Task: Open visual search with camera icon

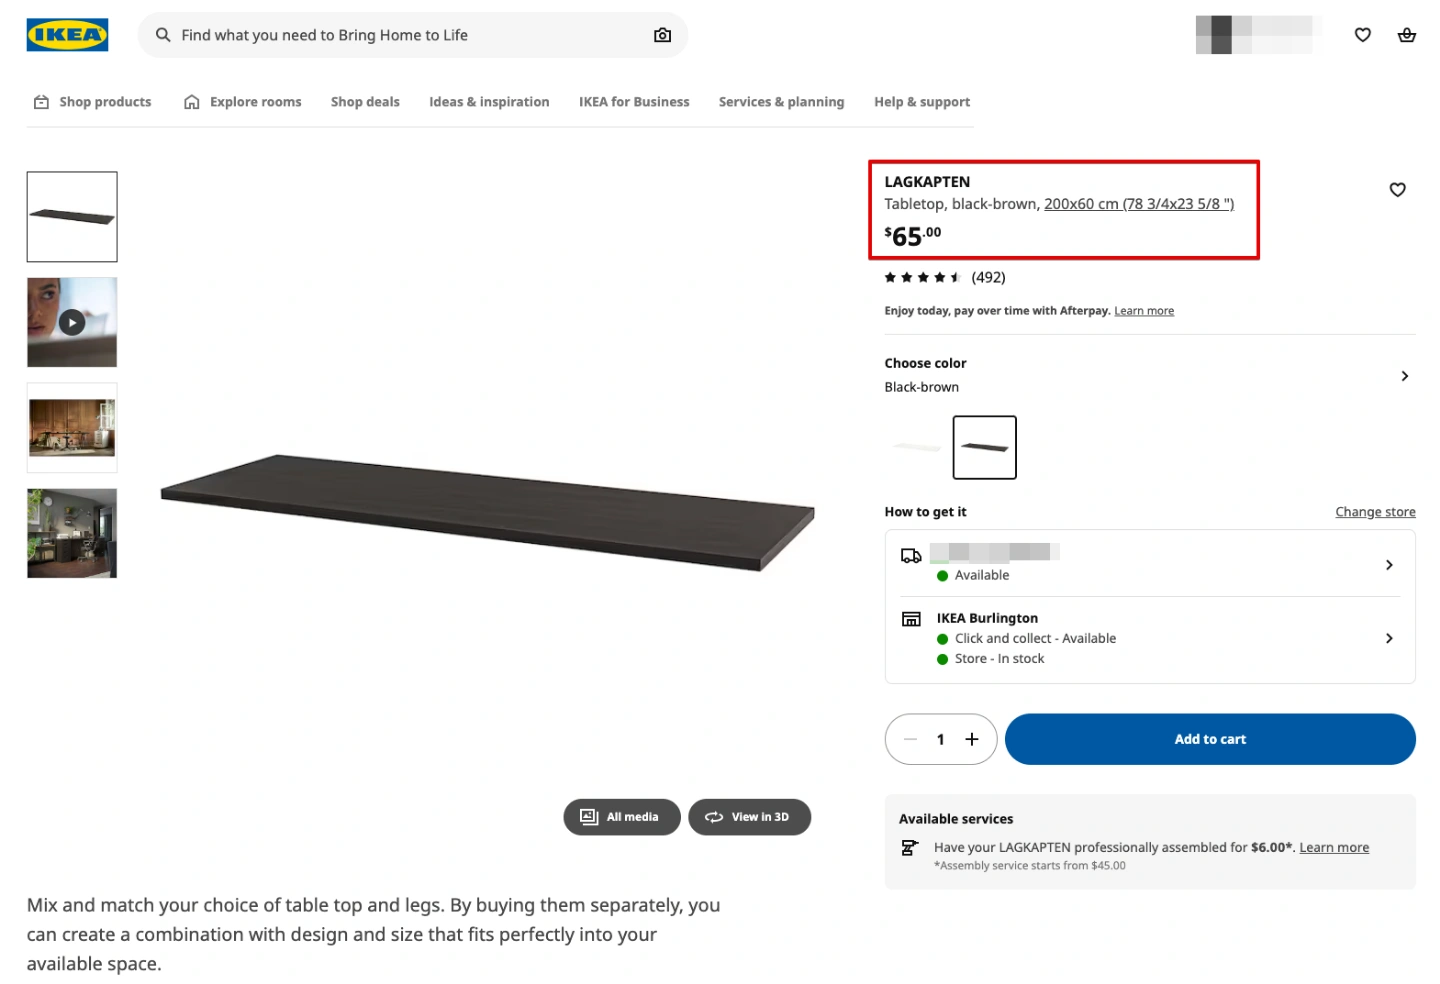Action: click(x=662, y=35)
